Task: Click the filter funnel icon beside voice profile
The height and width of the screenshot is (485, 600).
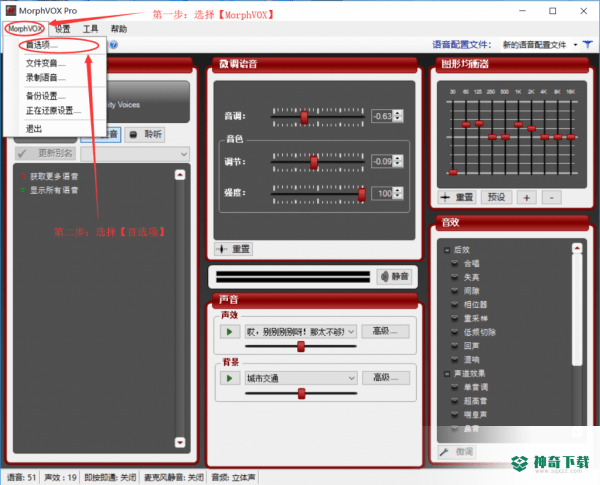Action: tap(587, 45)
